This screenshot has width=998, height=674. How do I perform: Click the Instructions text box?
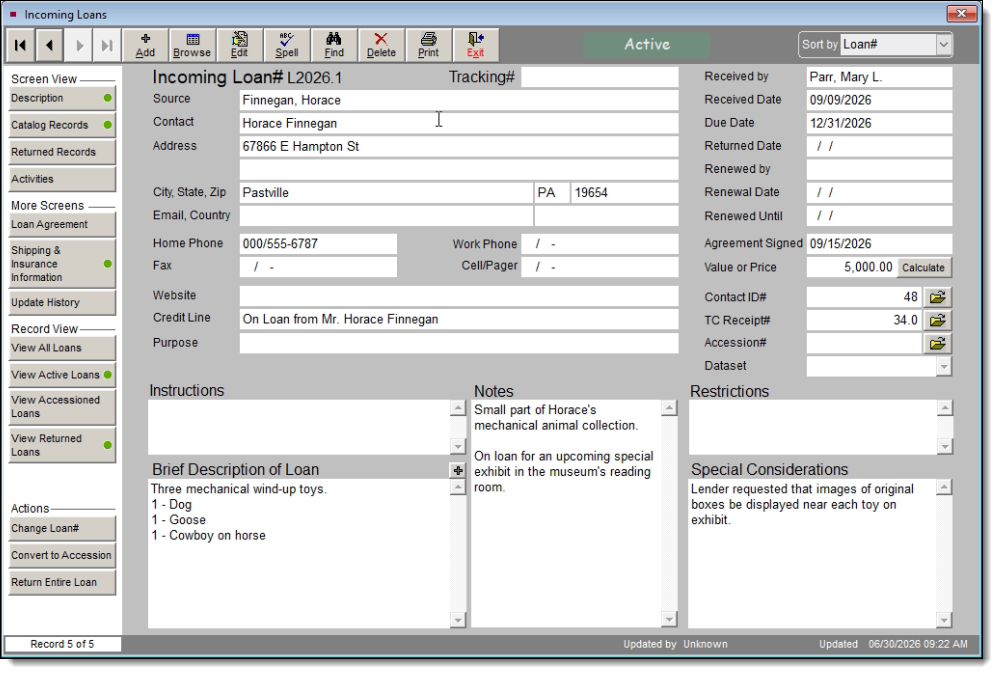click(x=299, y=427)
